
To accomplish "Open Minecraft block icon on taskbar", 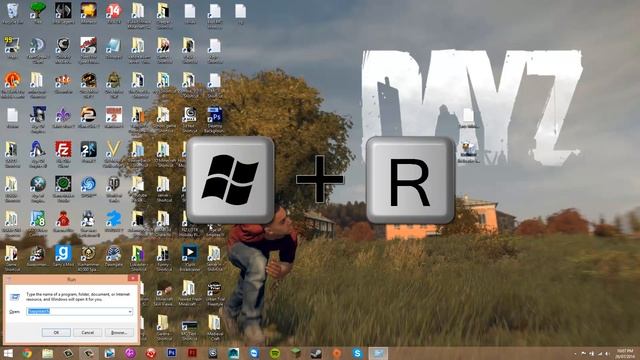I will click(296, 353).
